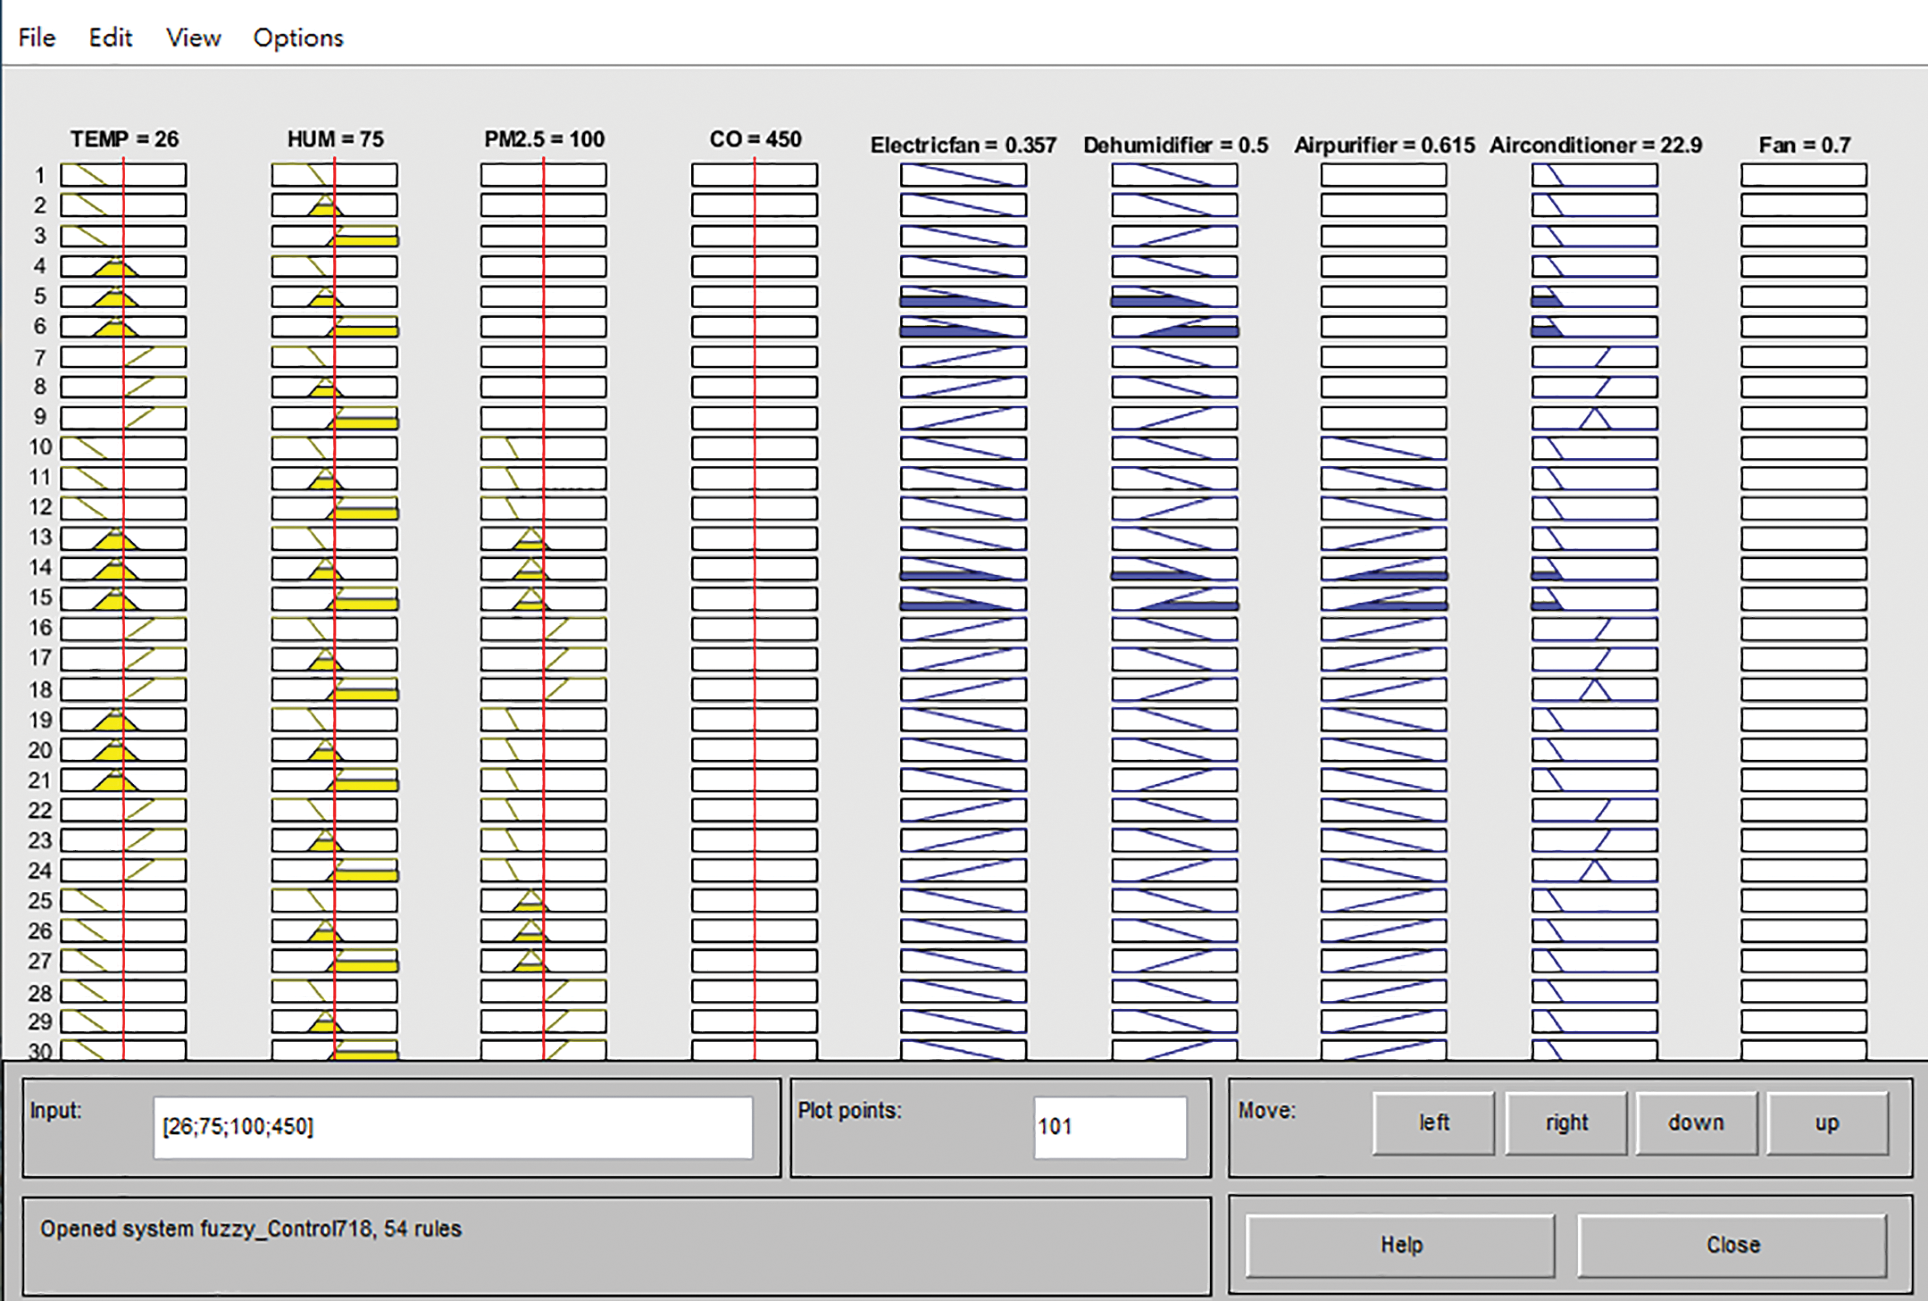Select rule number 14 in the rule list
The image size is (1928, 1301).
pyautogui.click(x=40, y=568)
